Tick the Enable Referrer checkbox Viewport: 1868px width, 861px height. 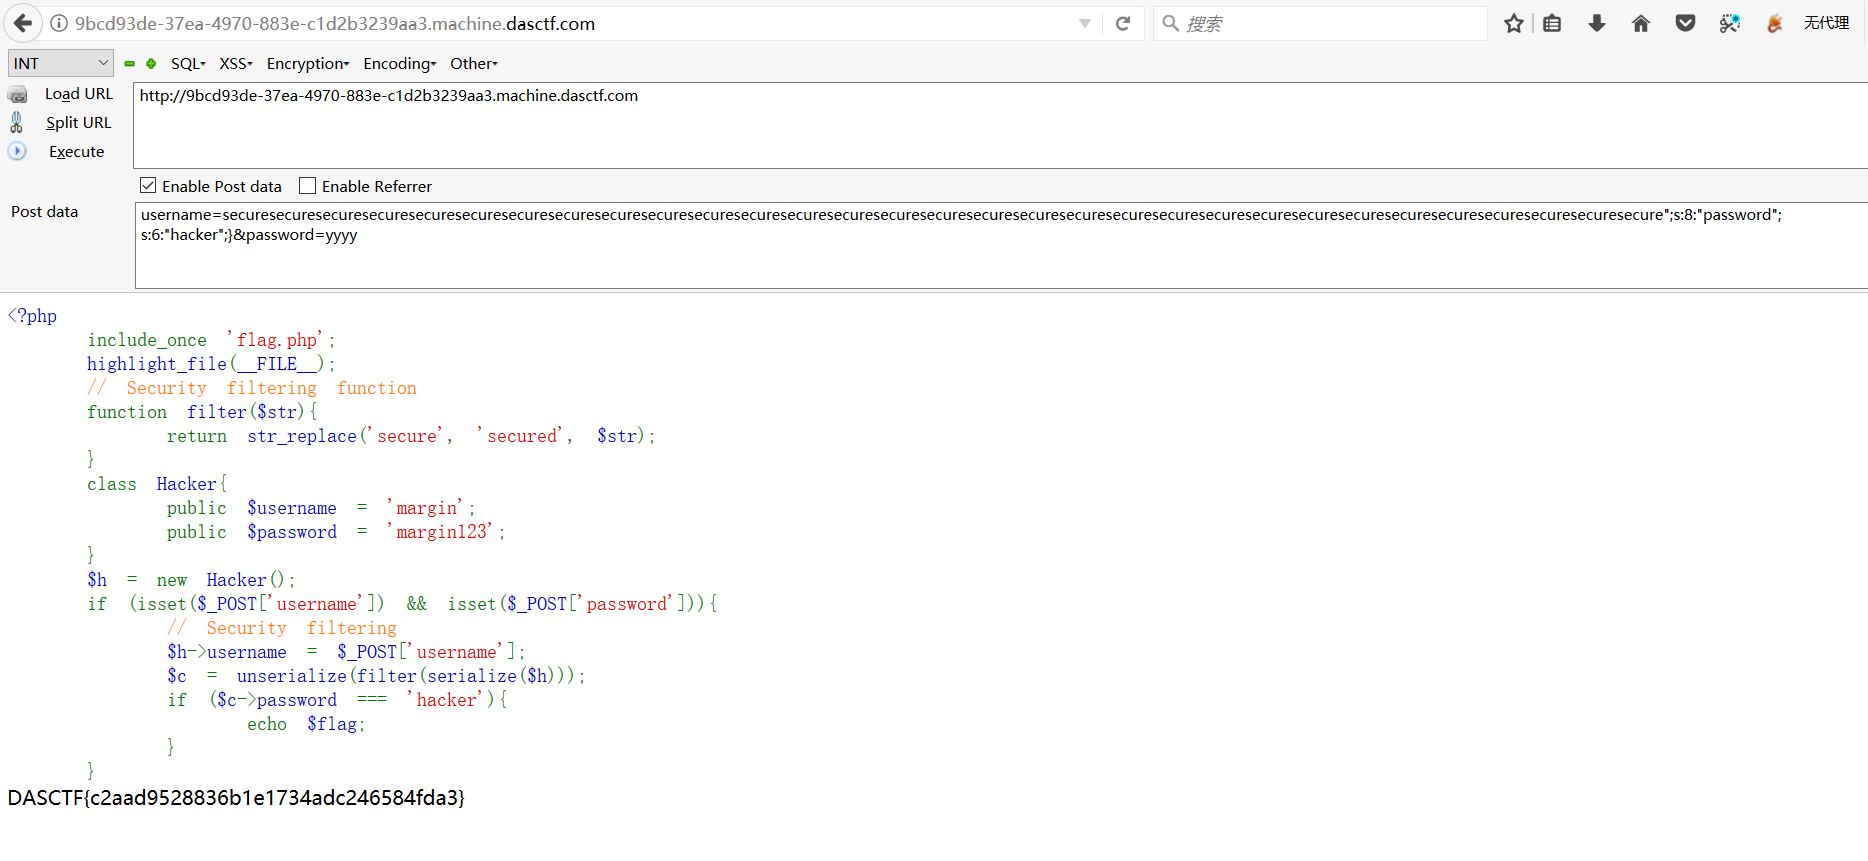click(x=308, y=186)
